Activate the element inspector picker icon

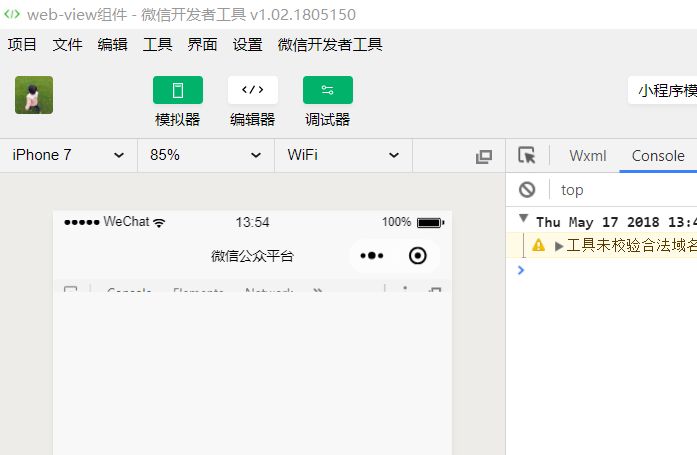527,156
